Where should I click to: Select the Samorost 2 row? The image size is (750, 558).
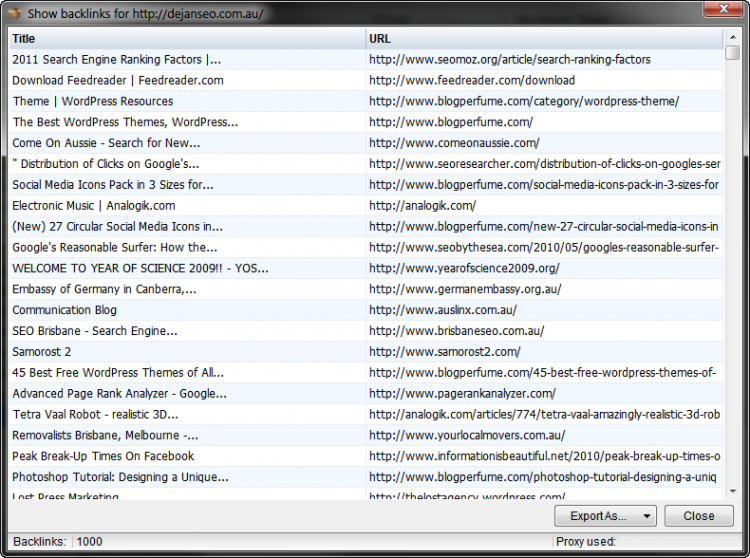click(42, 352)
